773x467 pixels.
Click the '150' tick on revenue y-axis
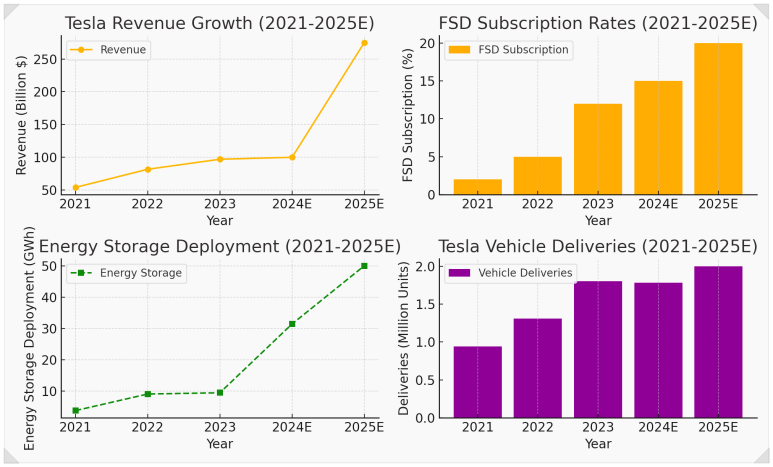[x=45, y=125]
